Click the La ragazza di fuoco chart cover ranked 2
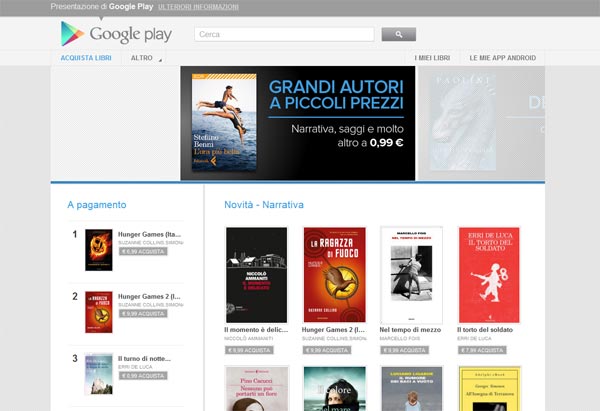Screen dimensions: 600x411 [x=99, y=312]
